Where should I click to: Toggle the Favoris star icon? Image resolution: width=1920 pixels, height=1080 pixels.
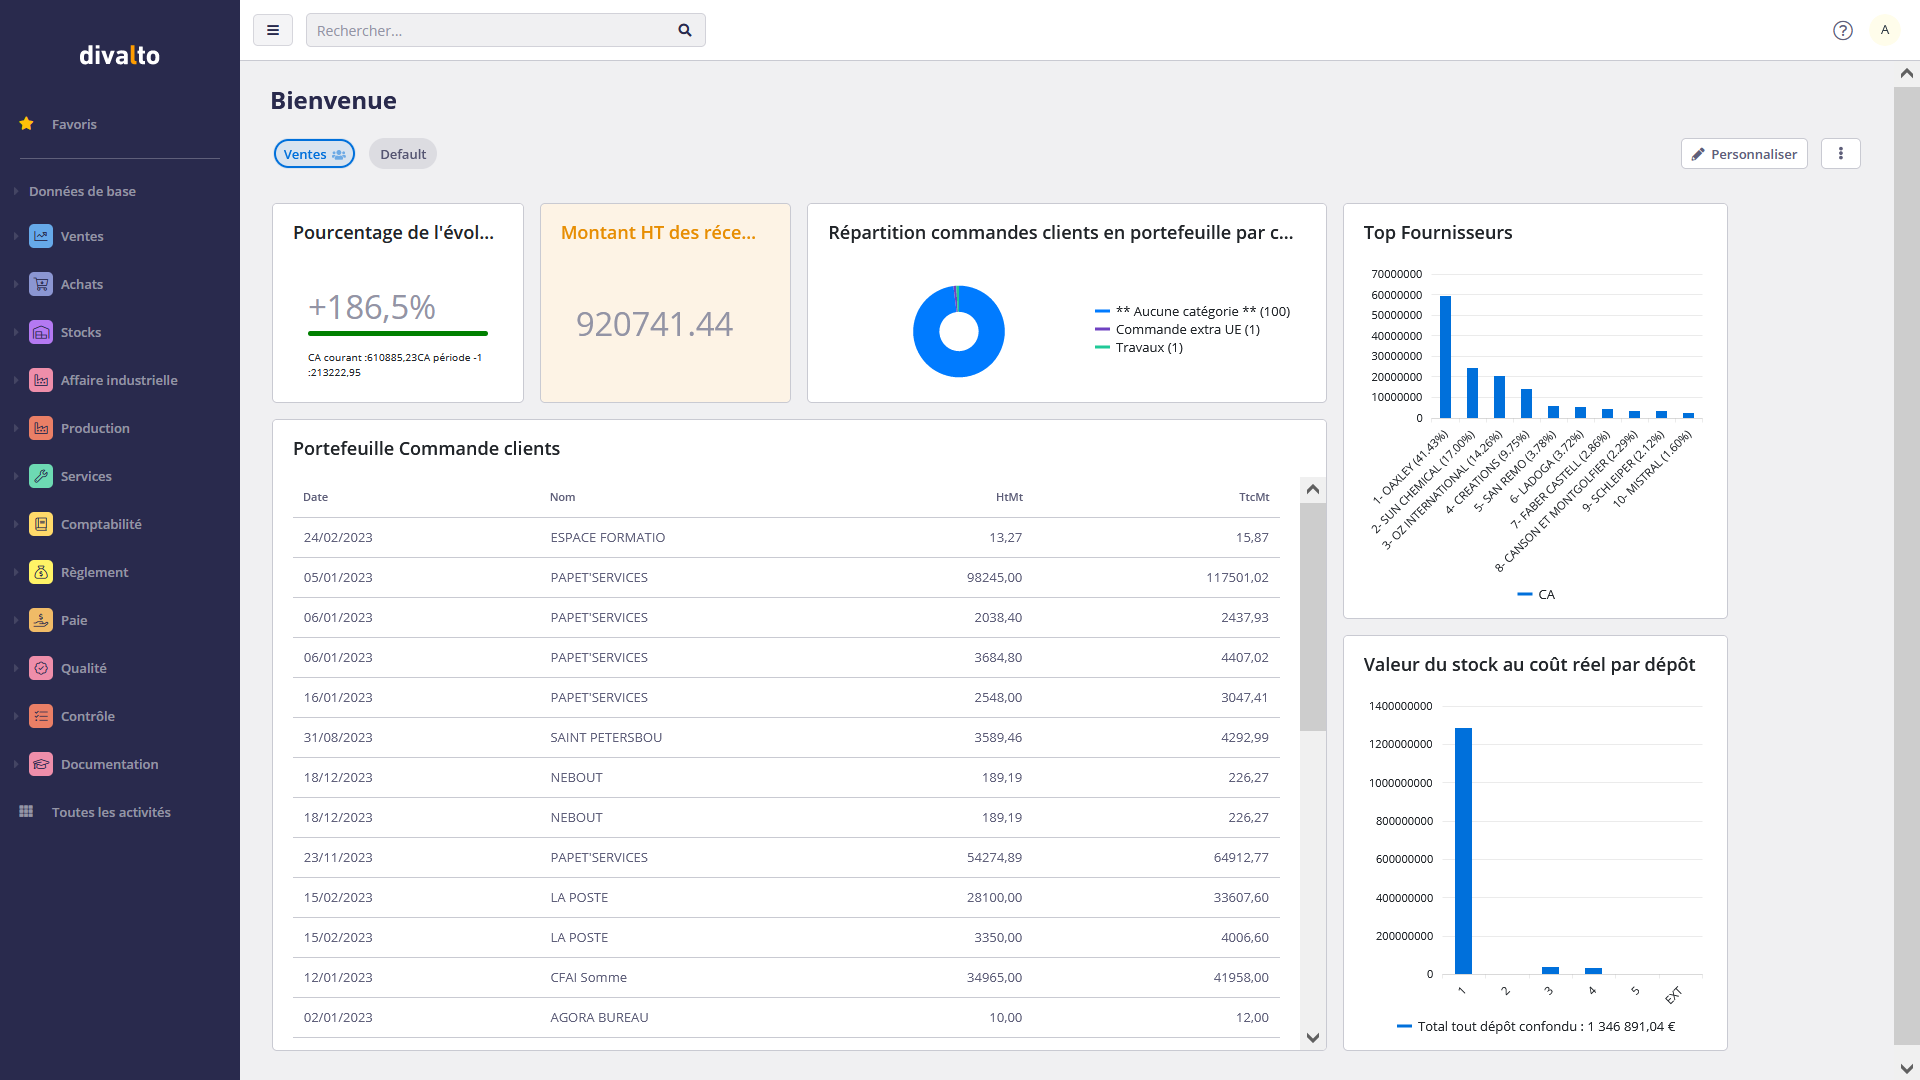25,124
